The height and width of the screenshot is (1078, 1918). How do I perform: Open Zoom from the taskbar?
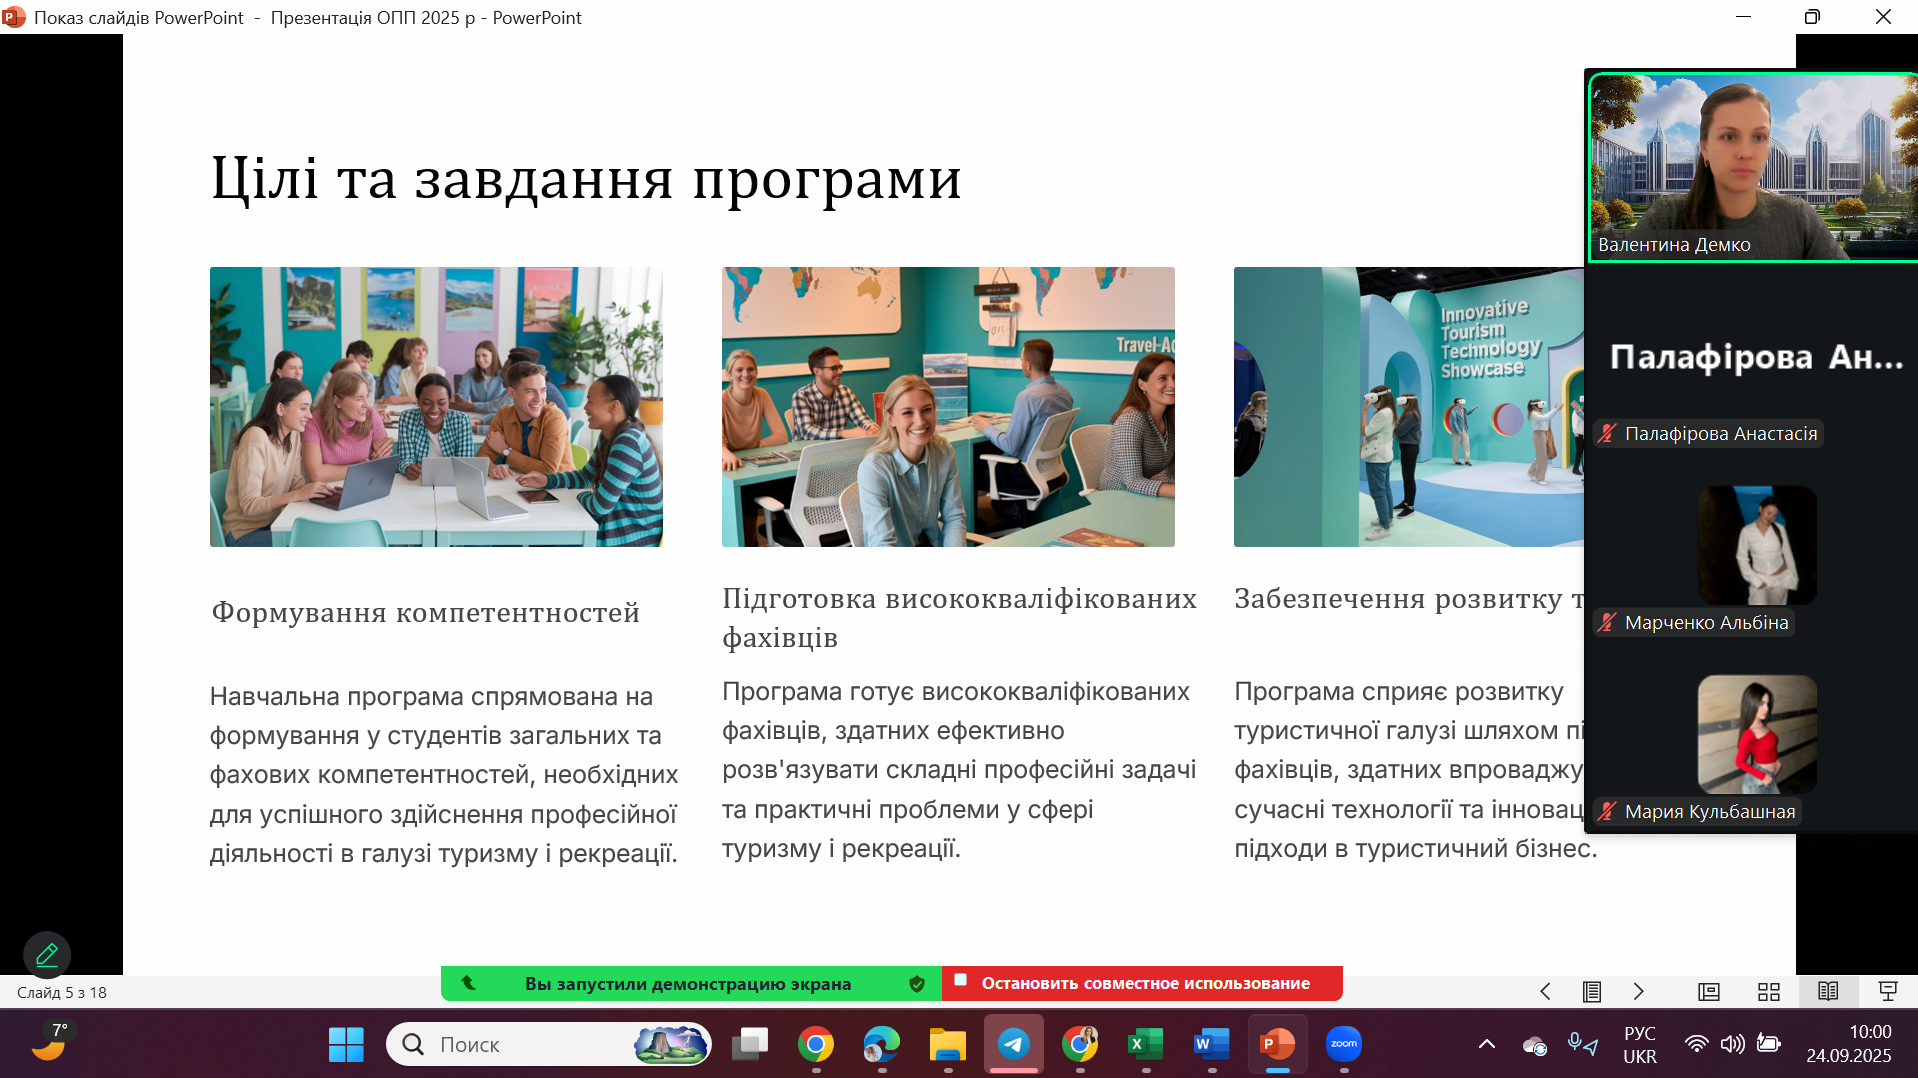(x=1344, y=1045)
